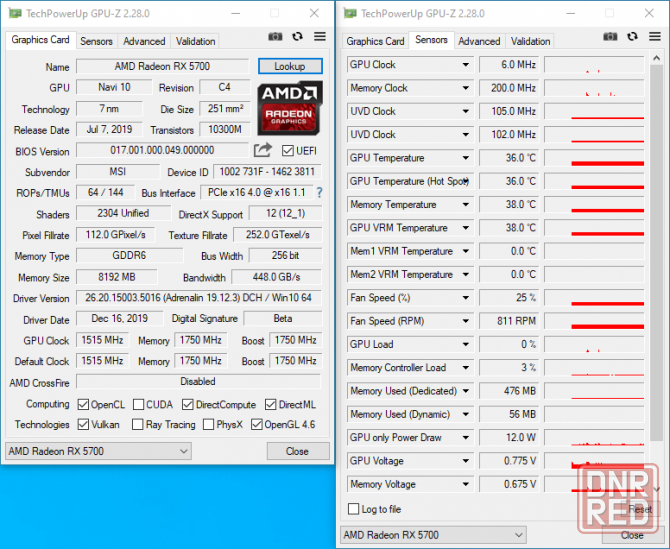This screenshot has height=549, width=670.
Task: Toggle the OpenCL checkbox
Action: (x=83, y=405)
